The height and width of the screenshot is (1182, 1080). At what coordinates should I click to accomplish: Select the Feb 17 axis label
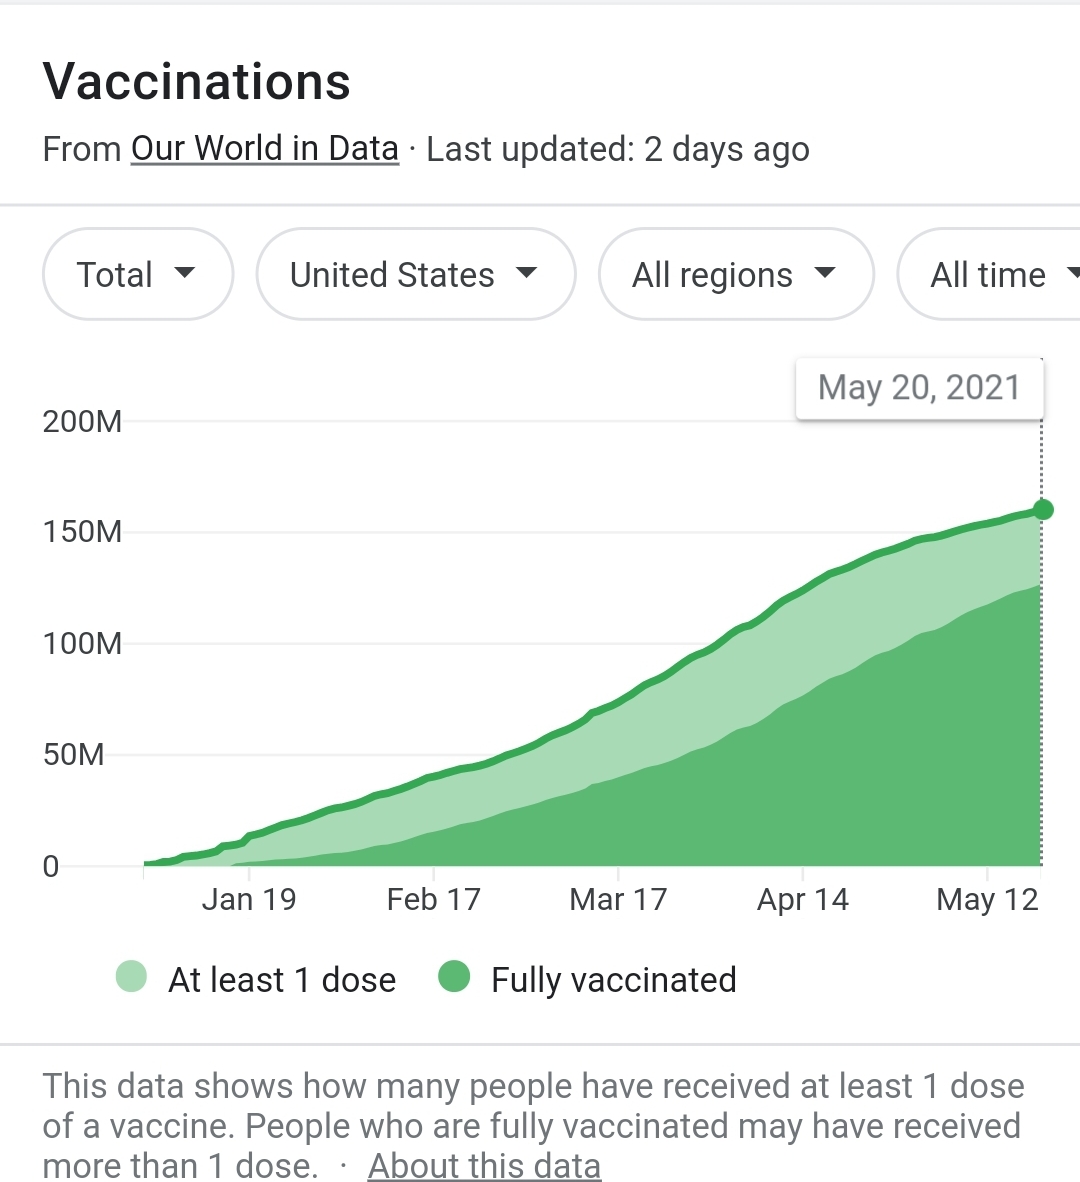tap(433, 900)
